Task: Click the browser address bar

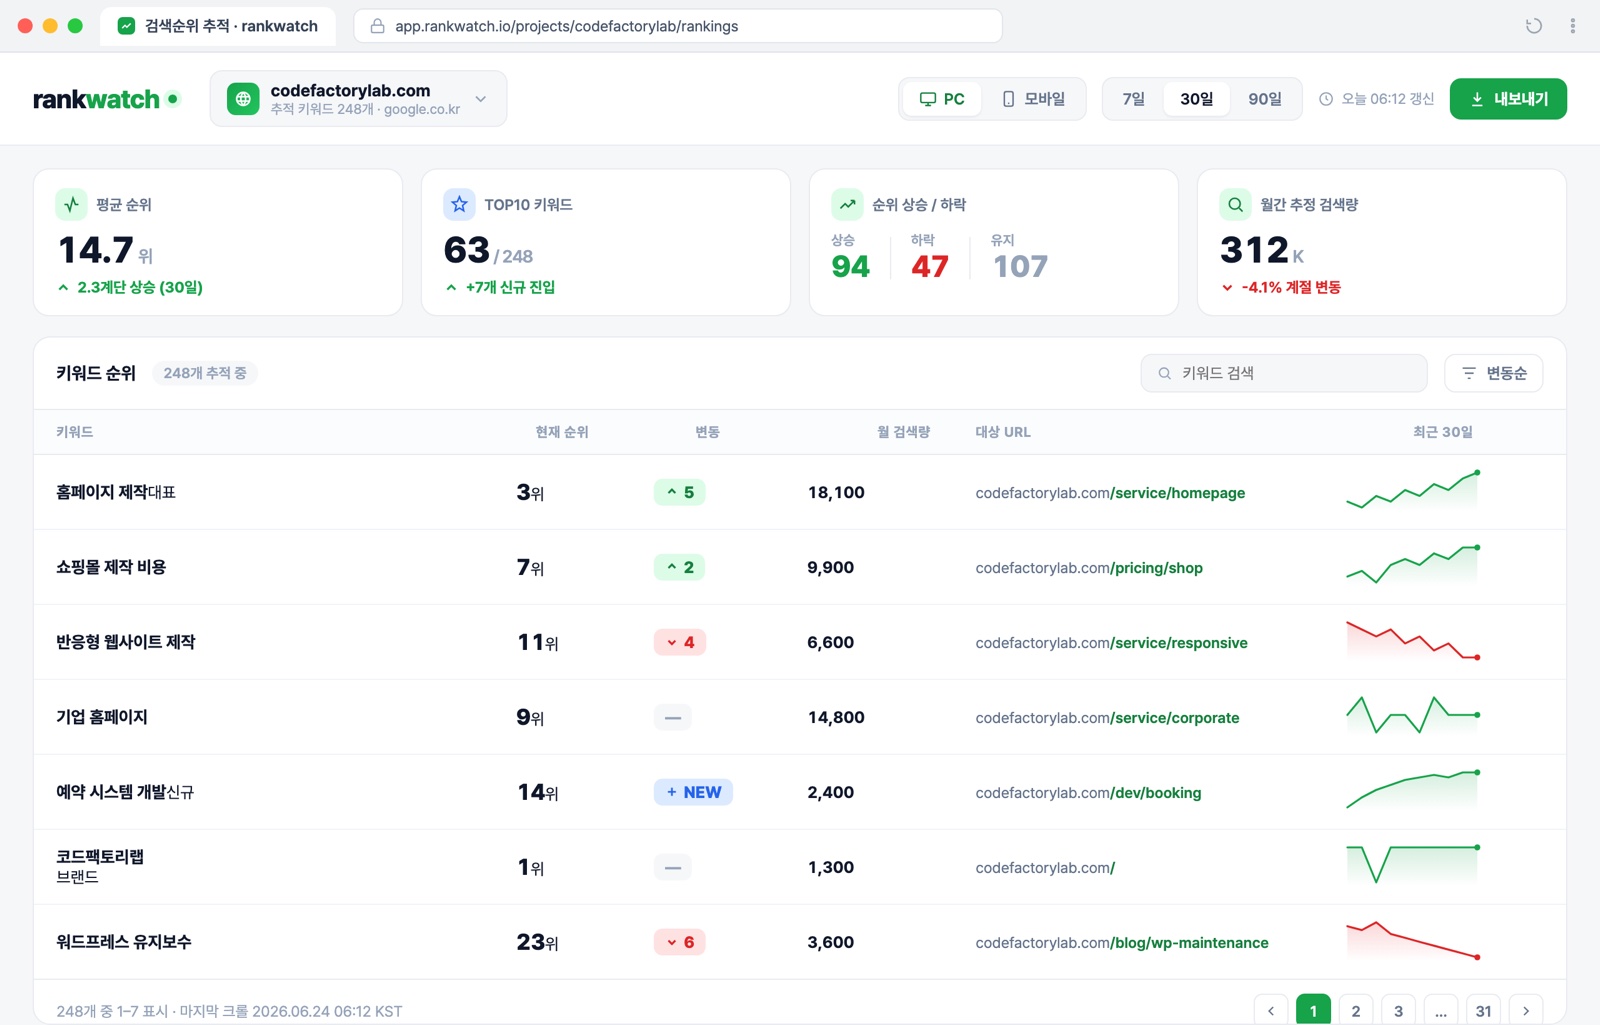Action: coord(678,26)
